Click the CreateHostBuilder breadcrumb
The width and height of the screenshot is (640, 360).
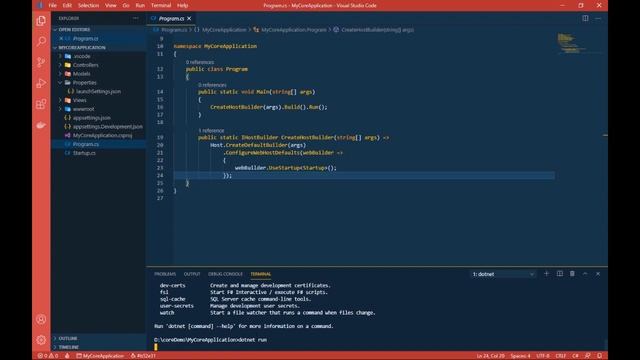click(x=377, y=30)
